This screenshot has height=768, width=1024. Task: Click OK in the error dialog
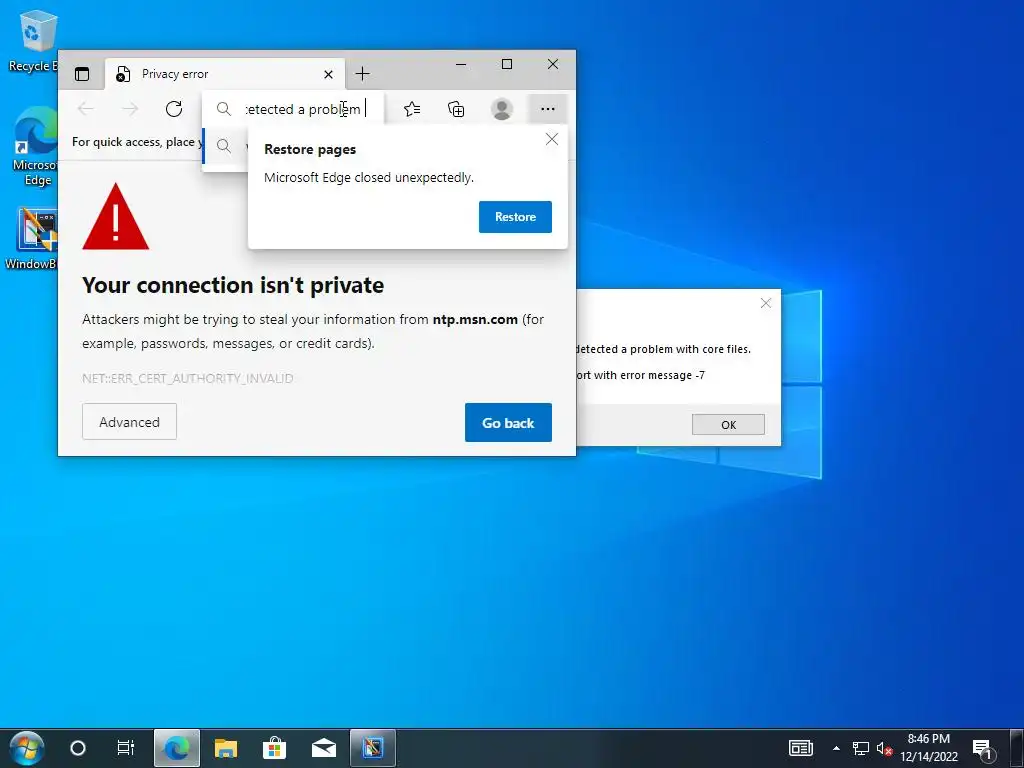(x=728, y=424)
